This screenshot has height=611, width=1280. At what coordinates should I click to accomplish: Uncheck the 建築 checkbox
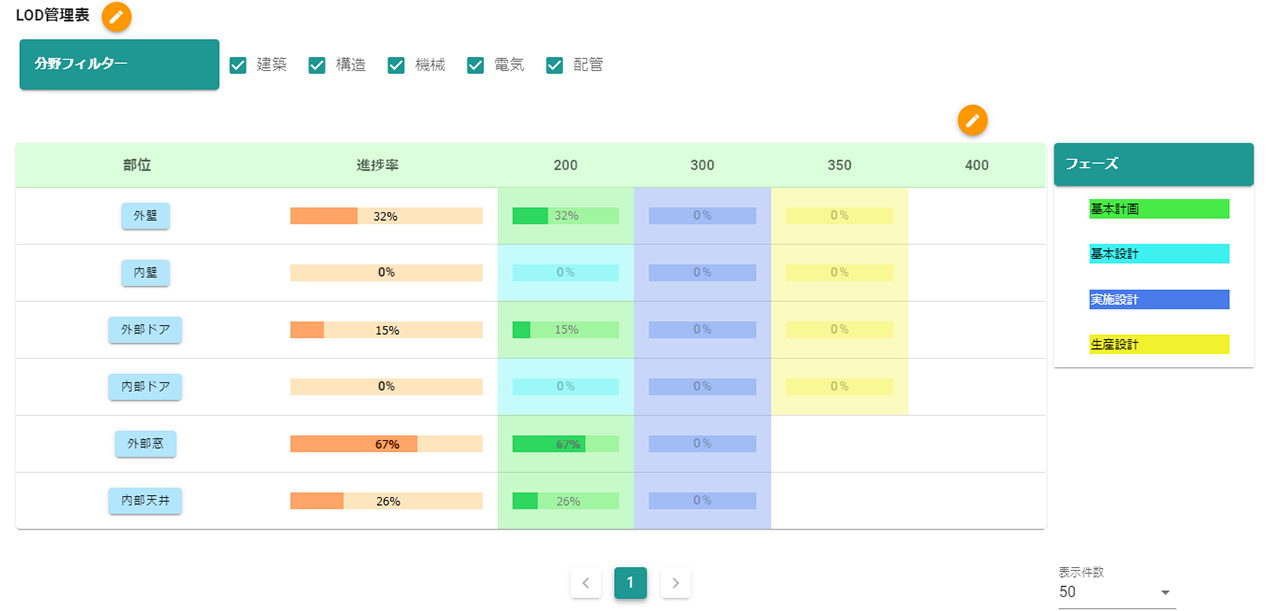tap(238, 65)
